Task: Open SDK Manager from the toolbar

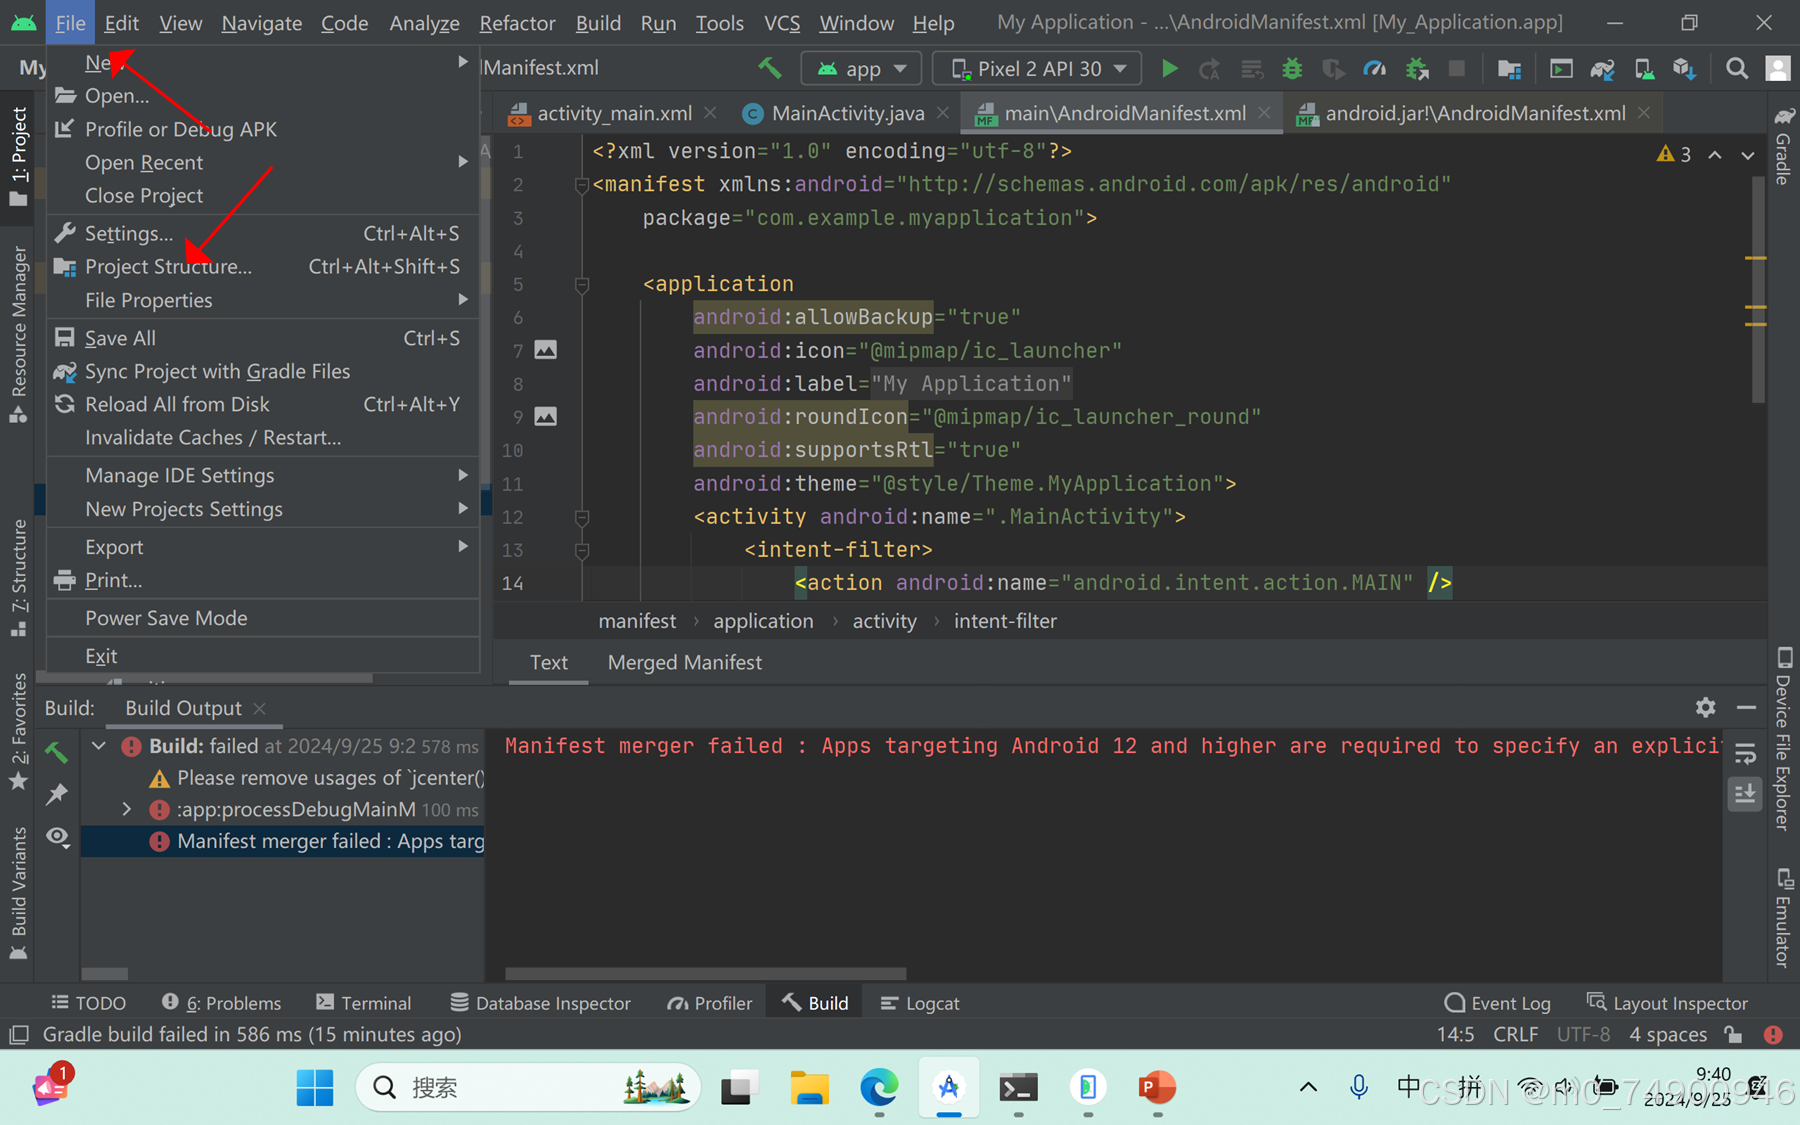Action: (1683, 69)
